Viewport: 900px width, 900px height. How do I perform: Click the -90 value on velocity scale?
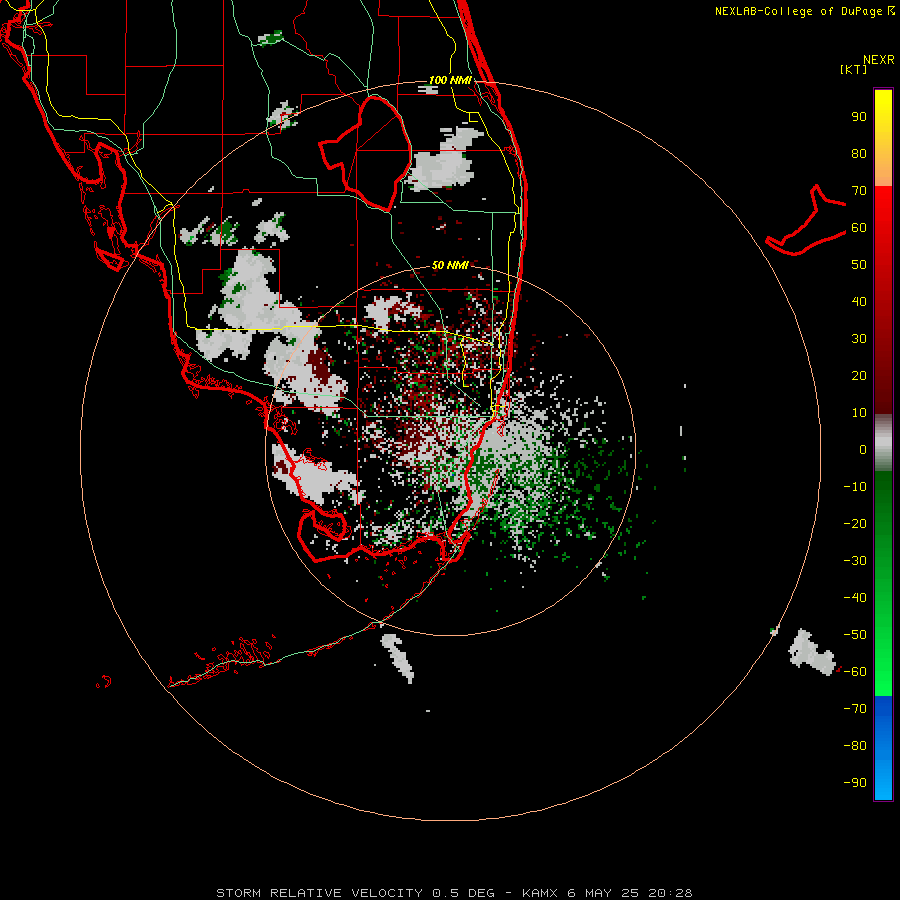tap(855, 783)
